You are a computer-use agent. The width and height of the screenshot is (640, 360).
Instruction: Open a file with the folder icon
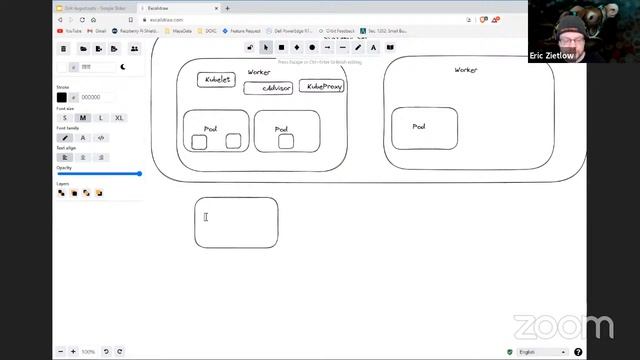(x=83, y=49)
